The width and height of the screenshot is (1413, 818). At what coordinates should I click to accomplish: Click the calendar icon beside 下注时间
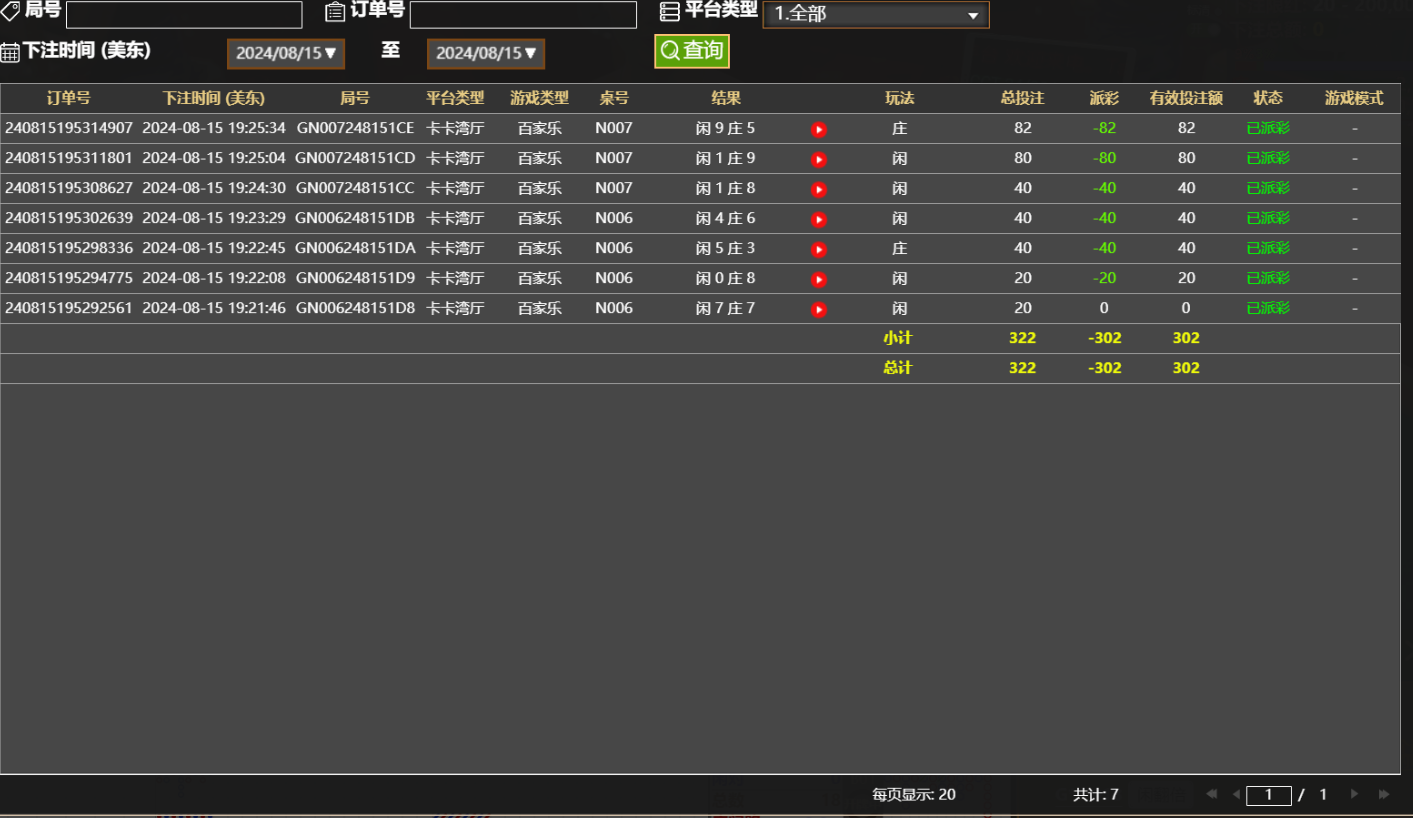coord(11,51)
